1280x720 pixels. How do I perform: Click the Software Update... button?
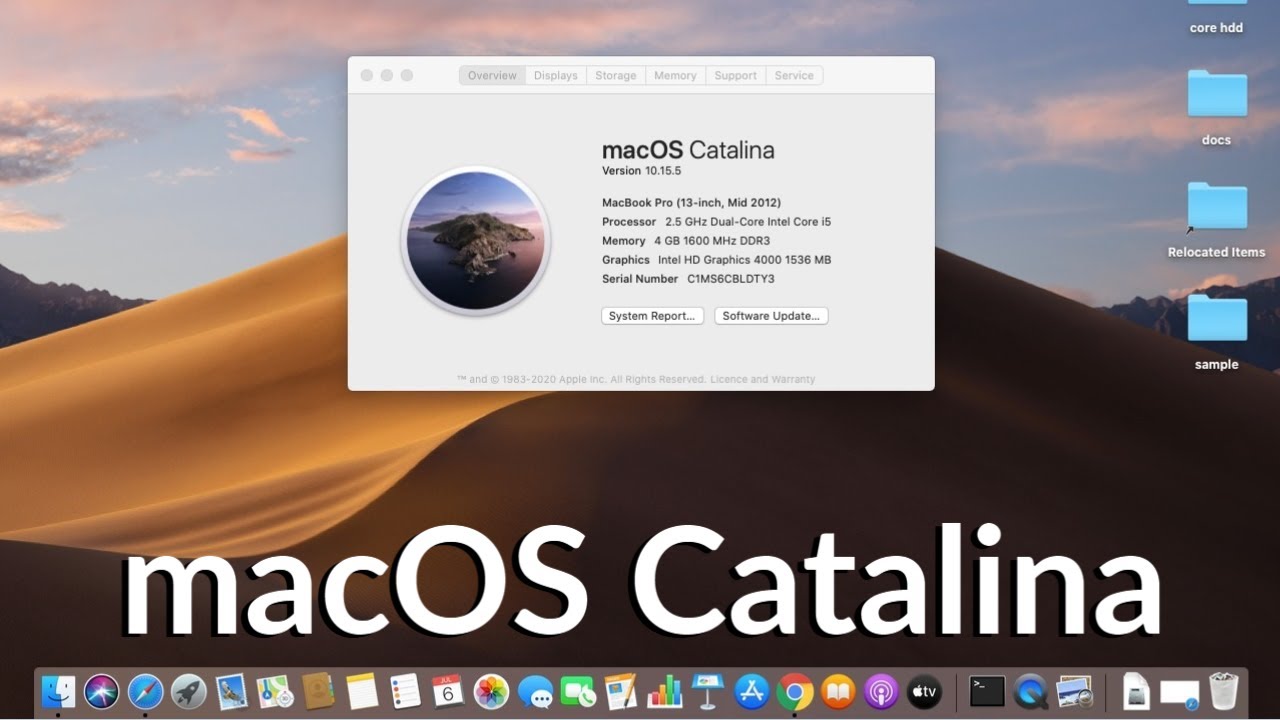[771, 316]
